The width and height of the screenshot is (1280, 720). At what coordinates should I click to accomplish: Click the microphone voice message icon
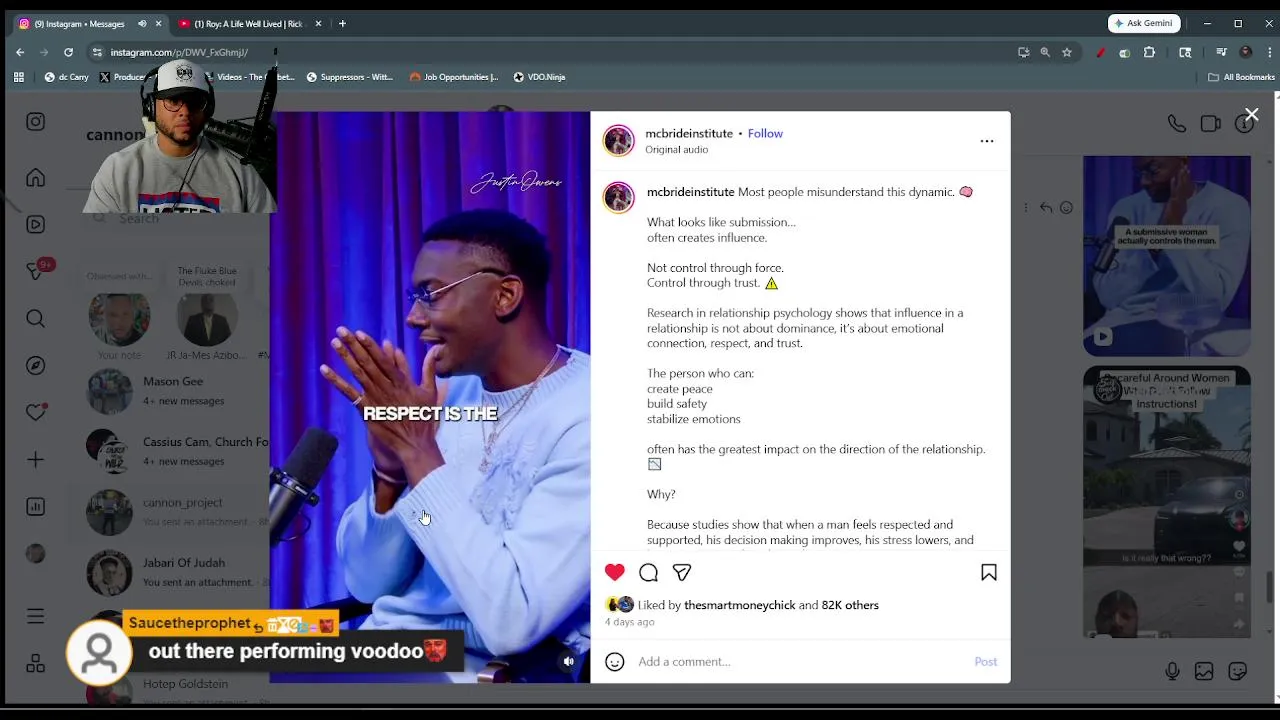coord(1172,671)
